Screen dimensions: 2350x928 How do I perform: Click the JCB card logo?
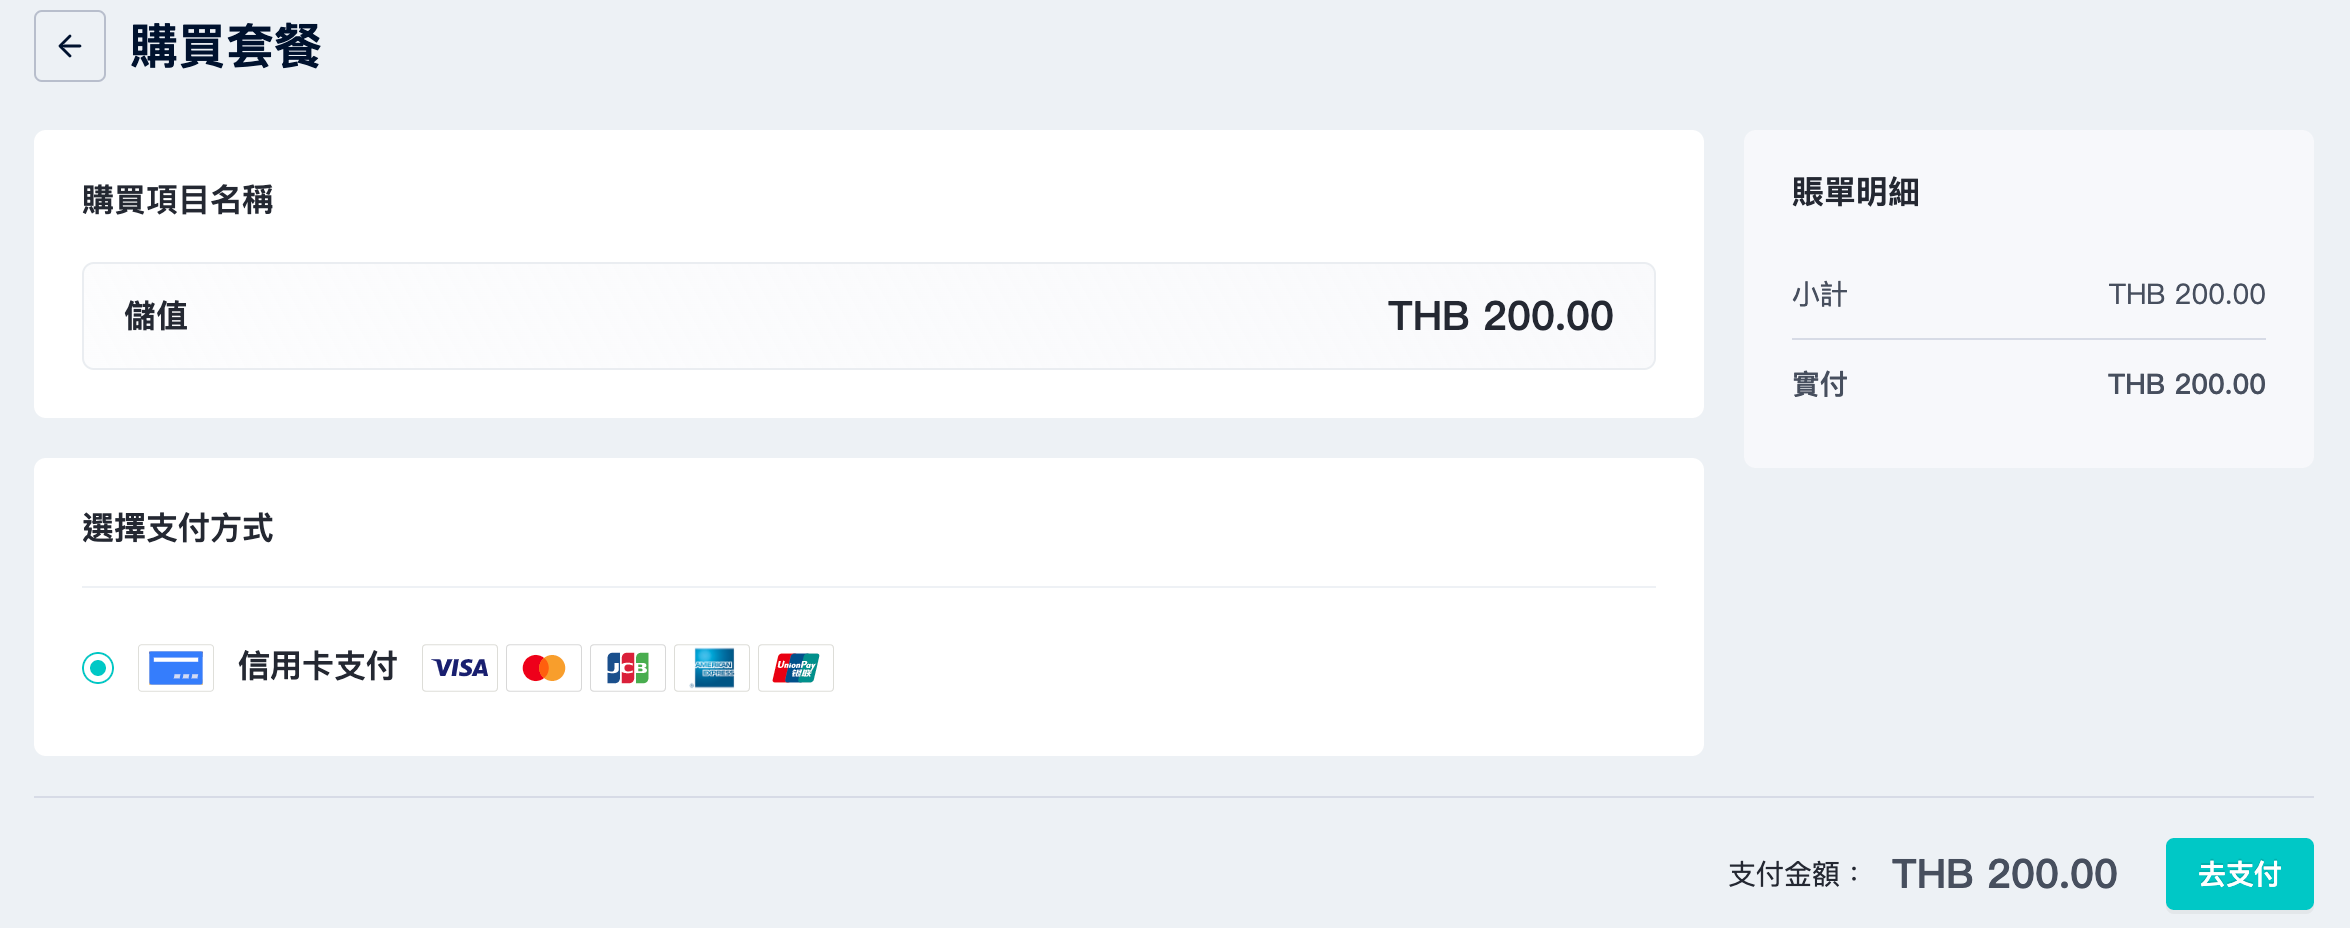pos(628,668)
